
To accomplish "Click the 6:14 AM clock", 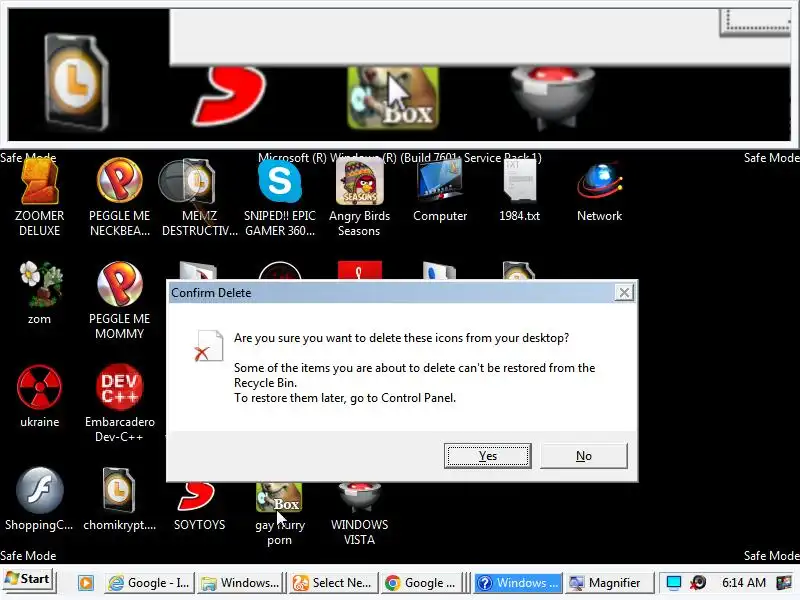I will point(743,583).
